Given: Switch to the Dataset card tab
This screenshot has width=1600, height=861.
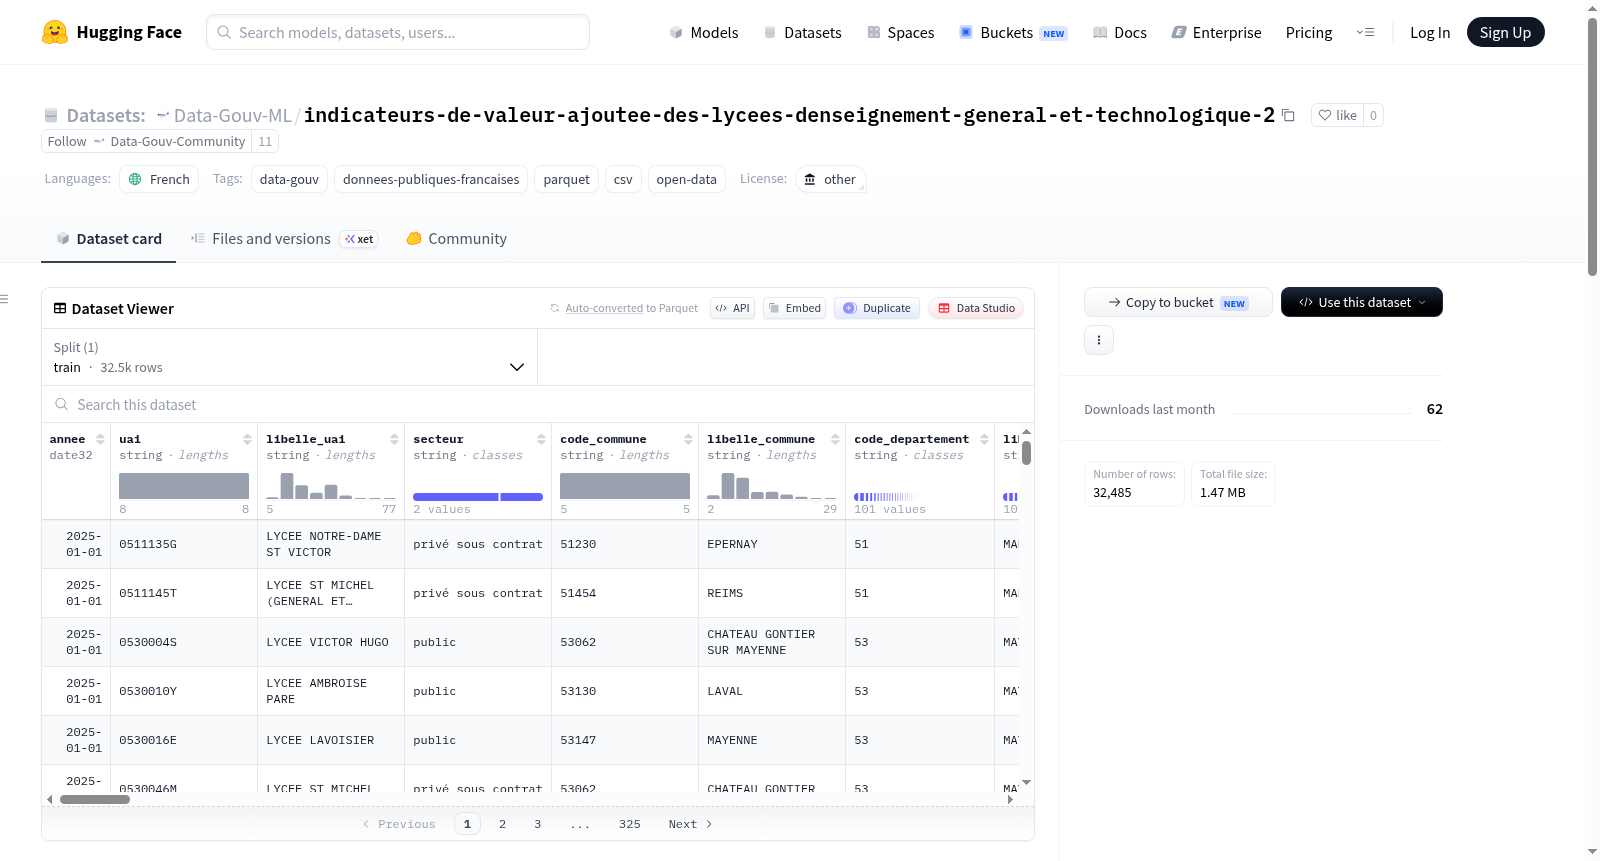Looking at the screenshot, I should [x=108, y=239].
